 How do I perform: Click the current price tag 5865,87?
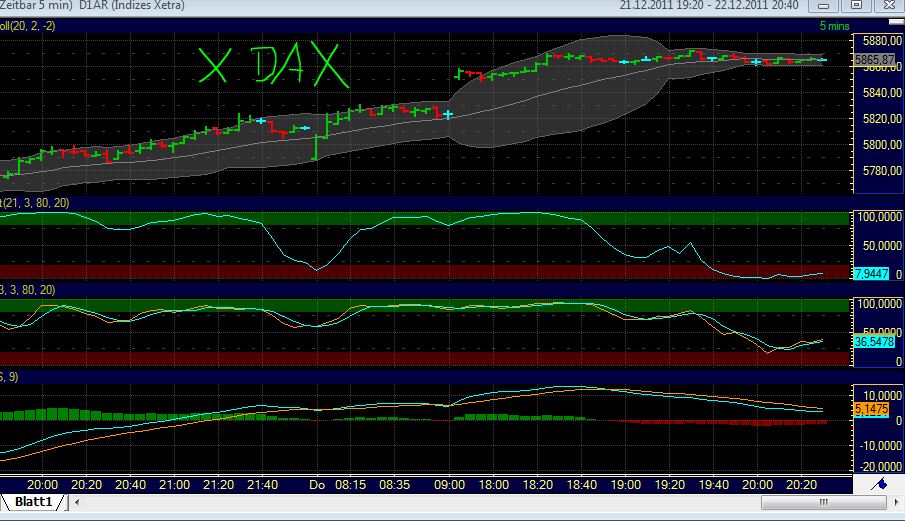coord(874,60)
